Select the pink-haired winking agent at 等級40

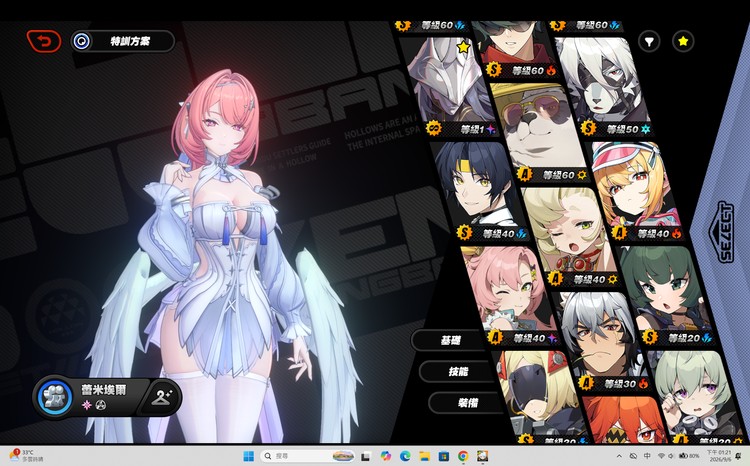(509, 294)
